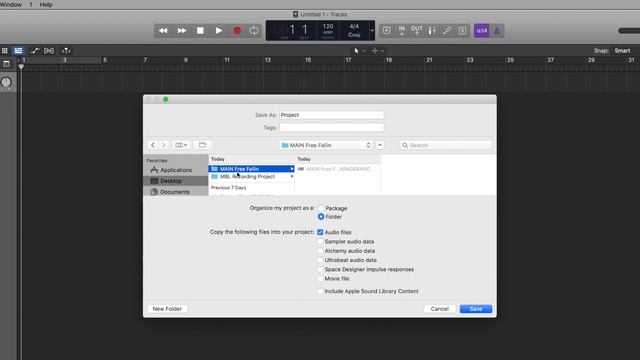Open the pointer tool menu
Image resolution: width=640 pixels, height=360 pixels.
358,51
